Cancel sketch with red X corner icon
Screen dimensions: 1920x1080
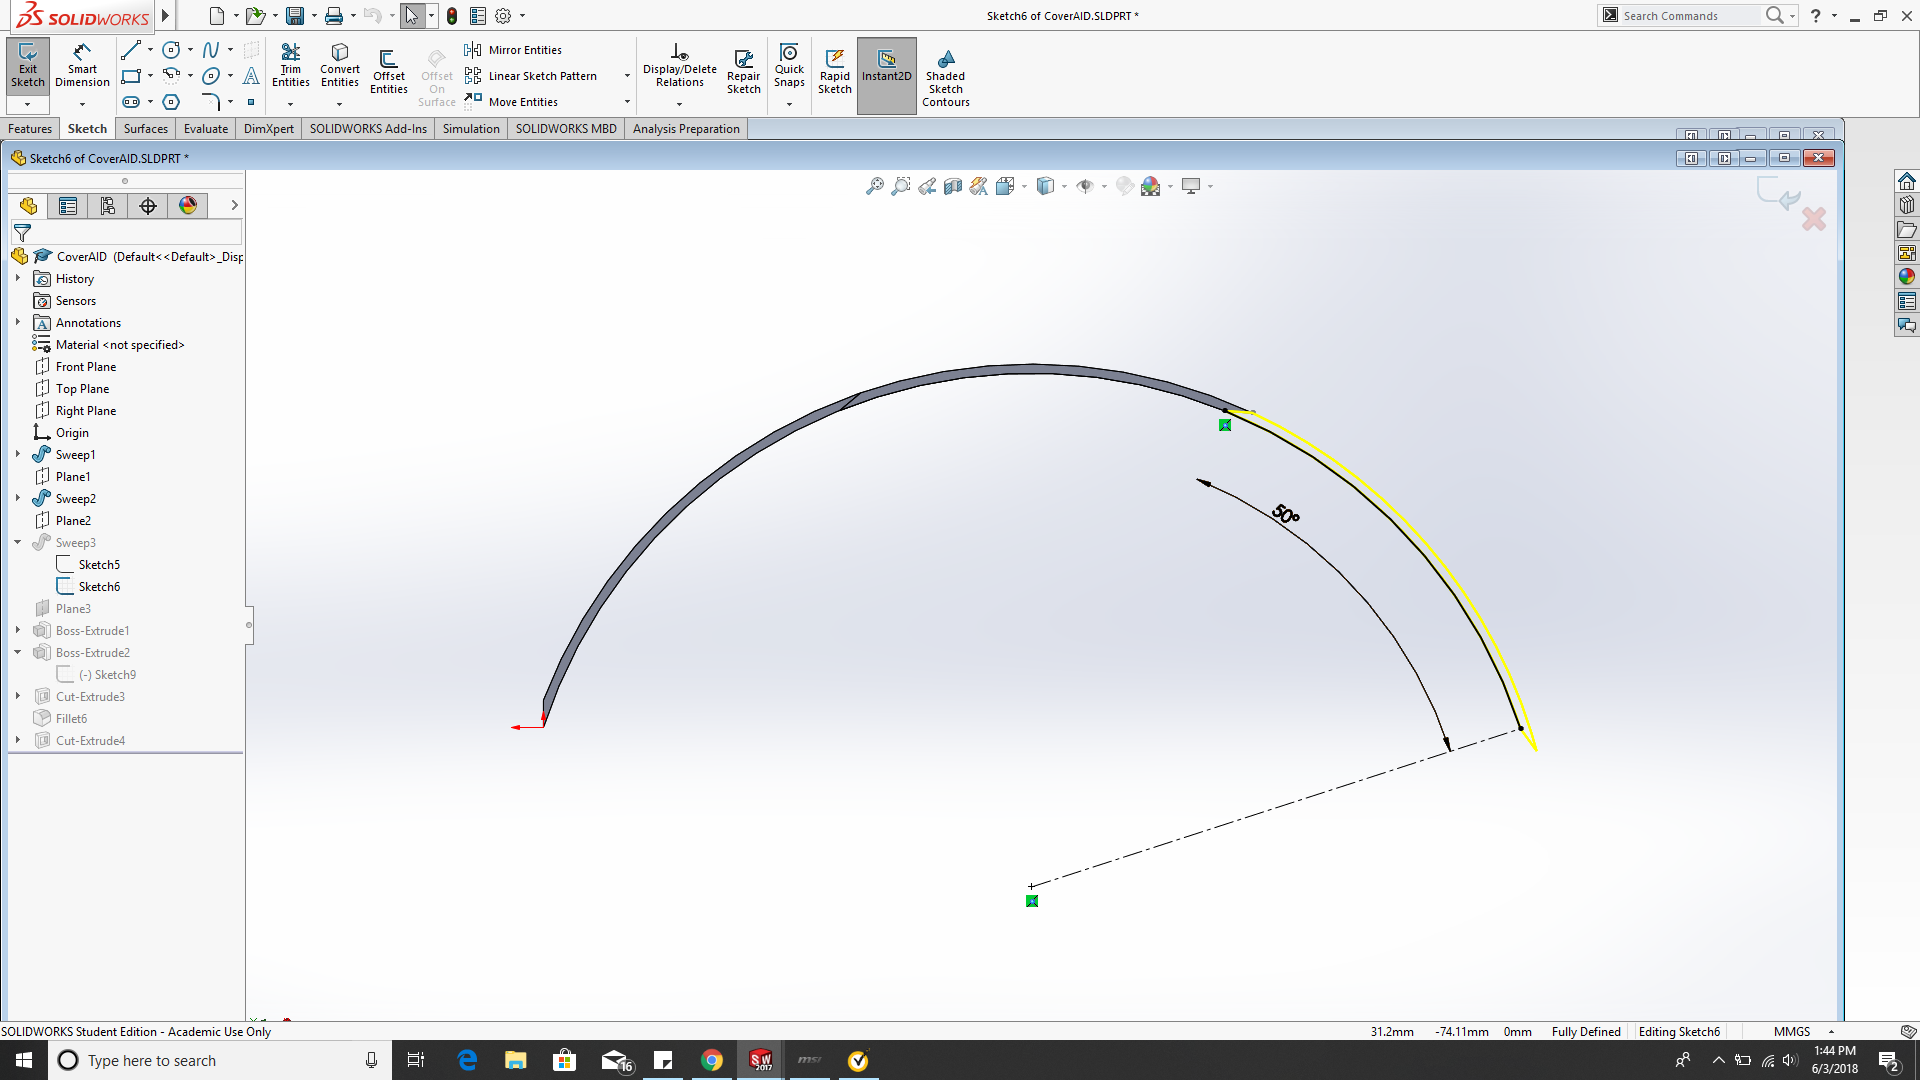[x=1814, y=219]
